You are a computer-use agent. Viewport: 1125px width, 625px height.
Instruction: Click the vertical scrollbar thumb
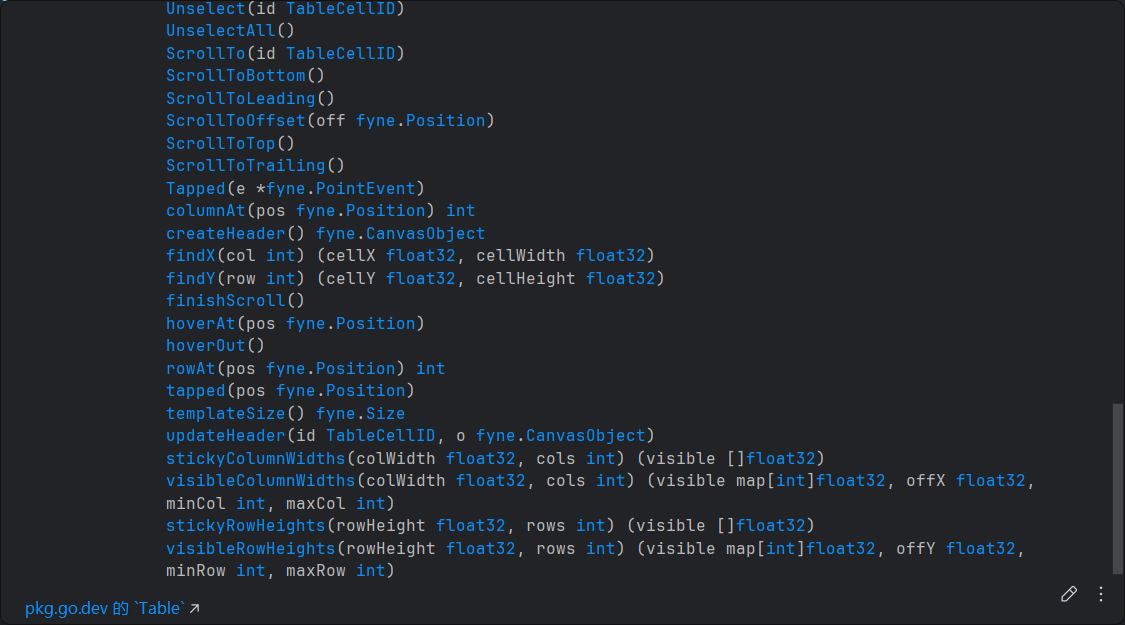(x=1117, y=488)
